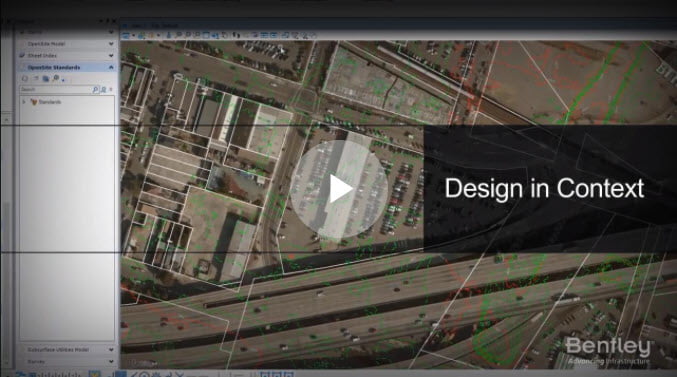Click the first icon in the Standards panel toolbar

pos(25,79)
